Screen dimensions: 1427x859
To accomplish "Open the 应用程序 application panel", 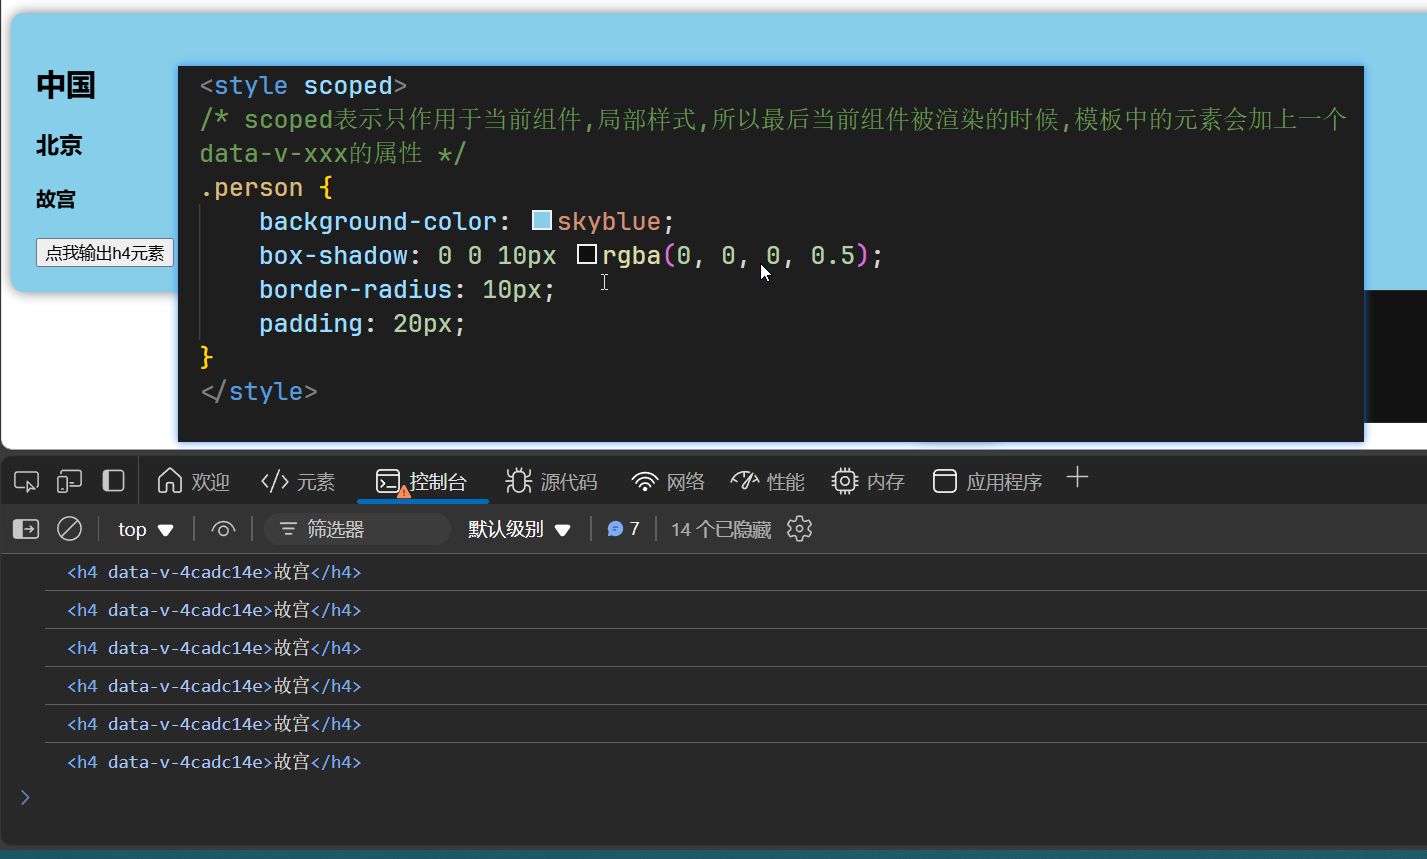I will pyautogui.click(x=987, y=482).
